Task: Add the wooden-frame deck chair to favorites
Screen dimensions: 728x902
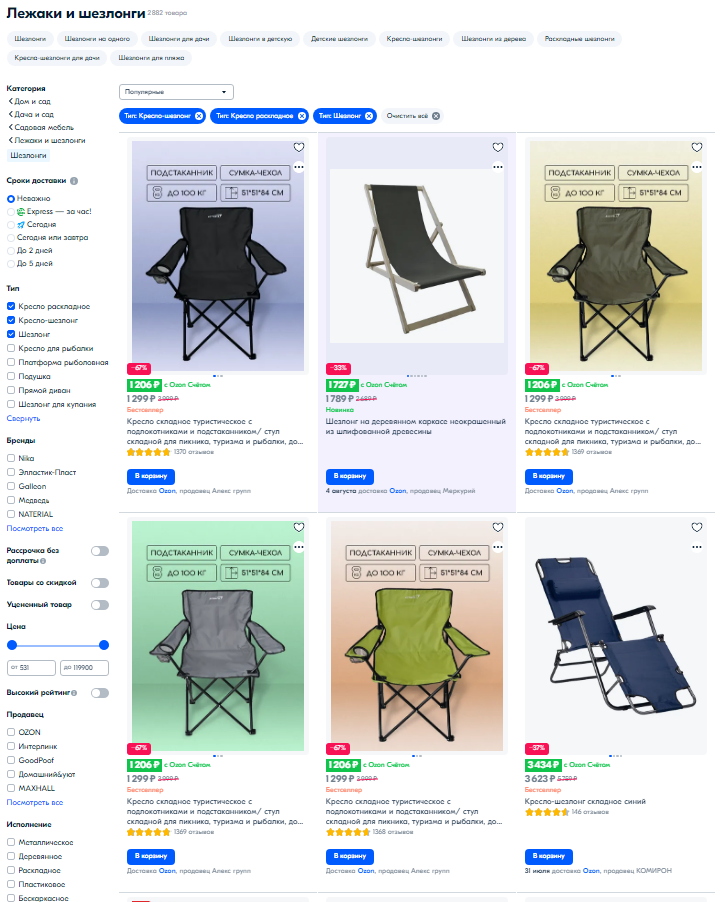Action: (x=497, y=147)
